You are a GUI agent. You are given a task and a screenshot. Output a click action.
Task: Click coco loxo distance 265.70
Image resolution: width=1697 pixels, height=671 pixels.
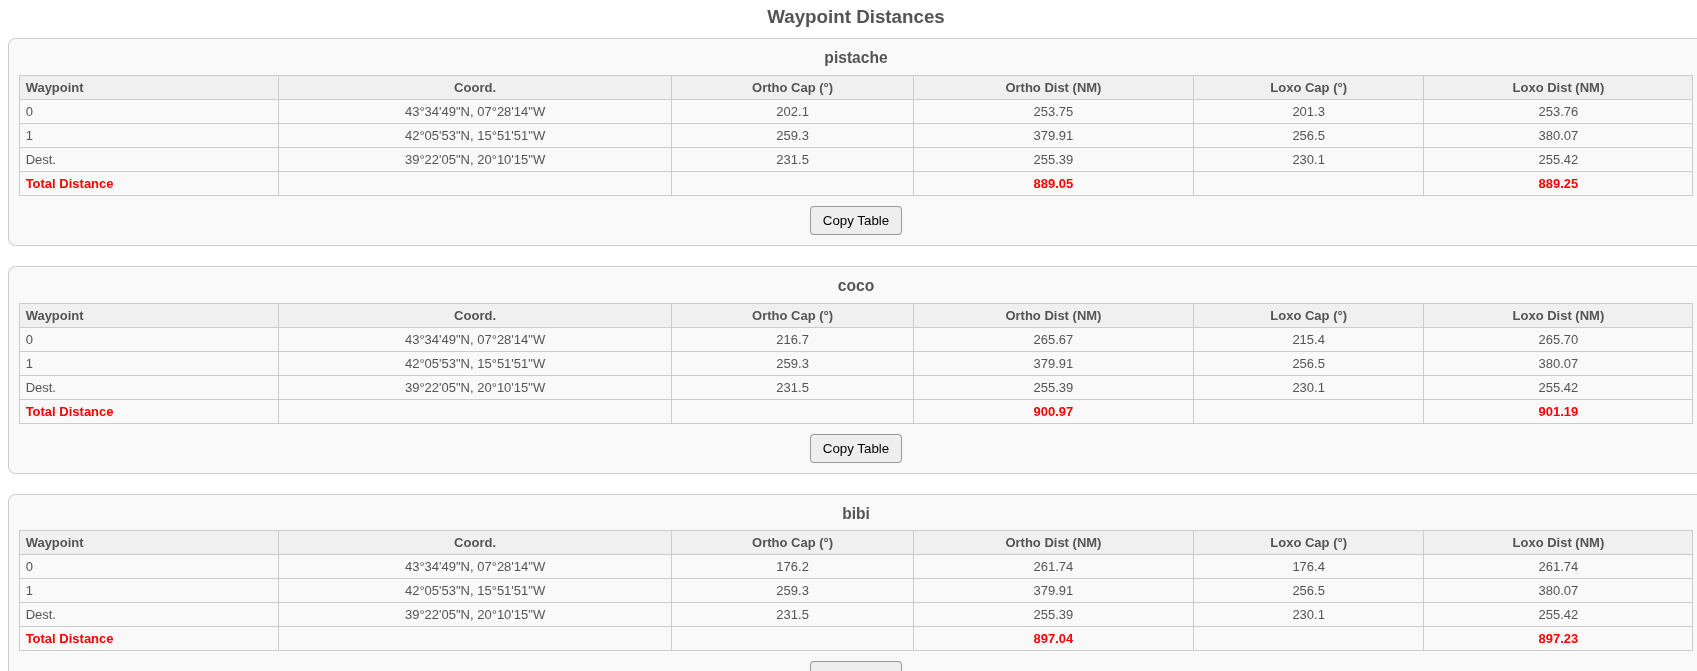click(1558, 340)
